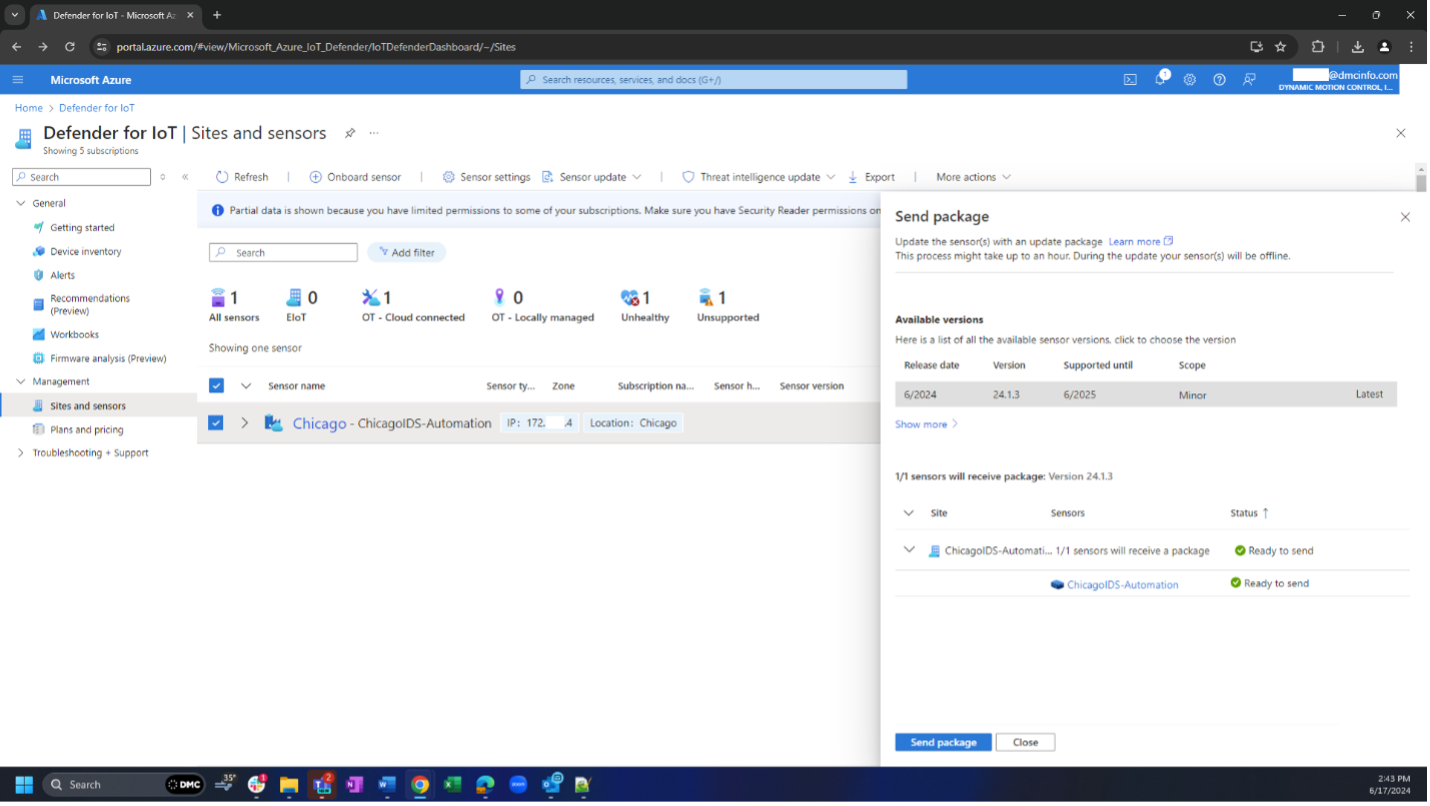Click the Send package button
The height and width of the screenshot is (806, 1430).
click(943, 742)
